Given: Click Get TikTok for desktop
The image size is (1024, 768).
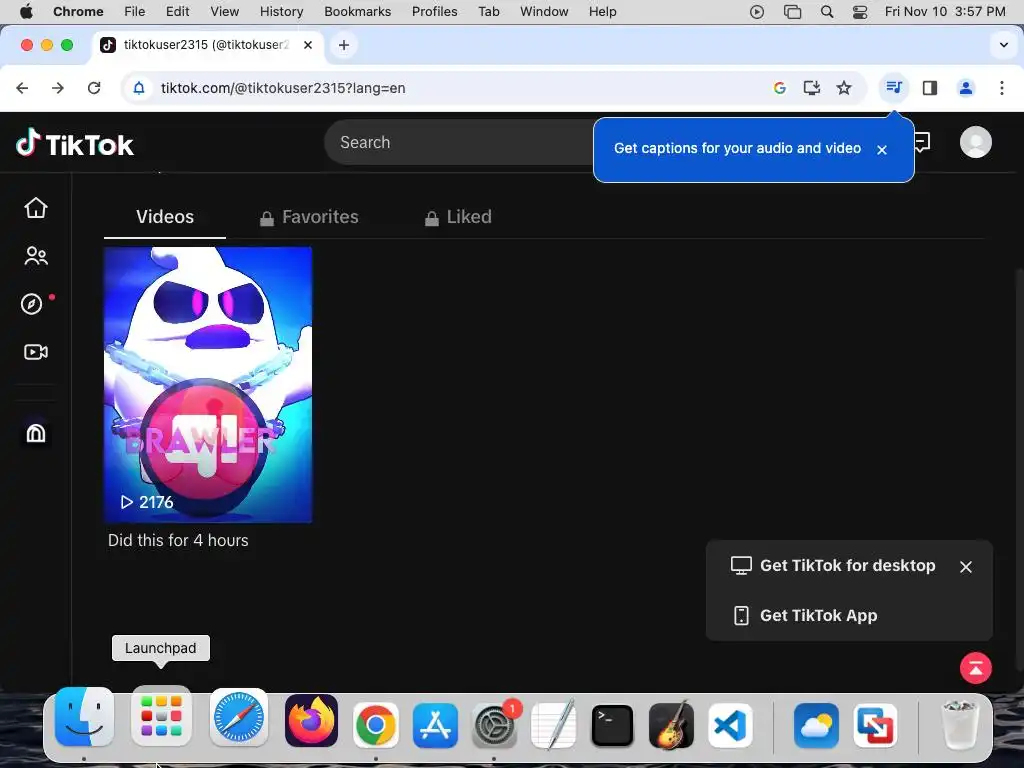Looking at the screenshot, I should (x=833, y=566).
